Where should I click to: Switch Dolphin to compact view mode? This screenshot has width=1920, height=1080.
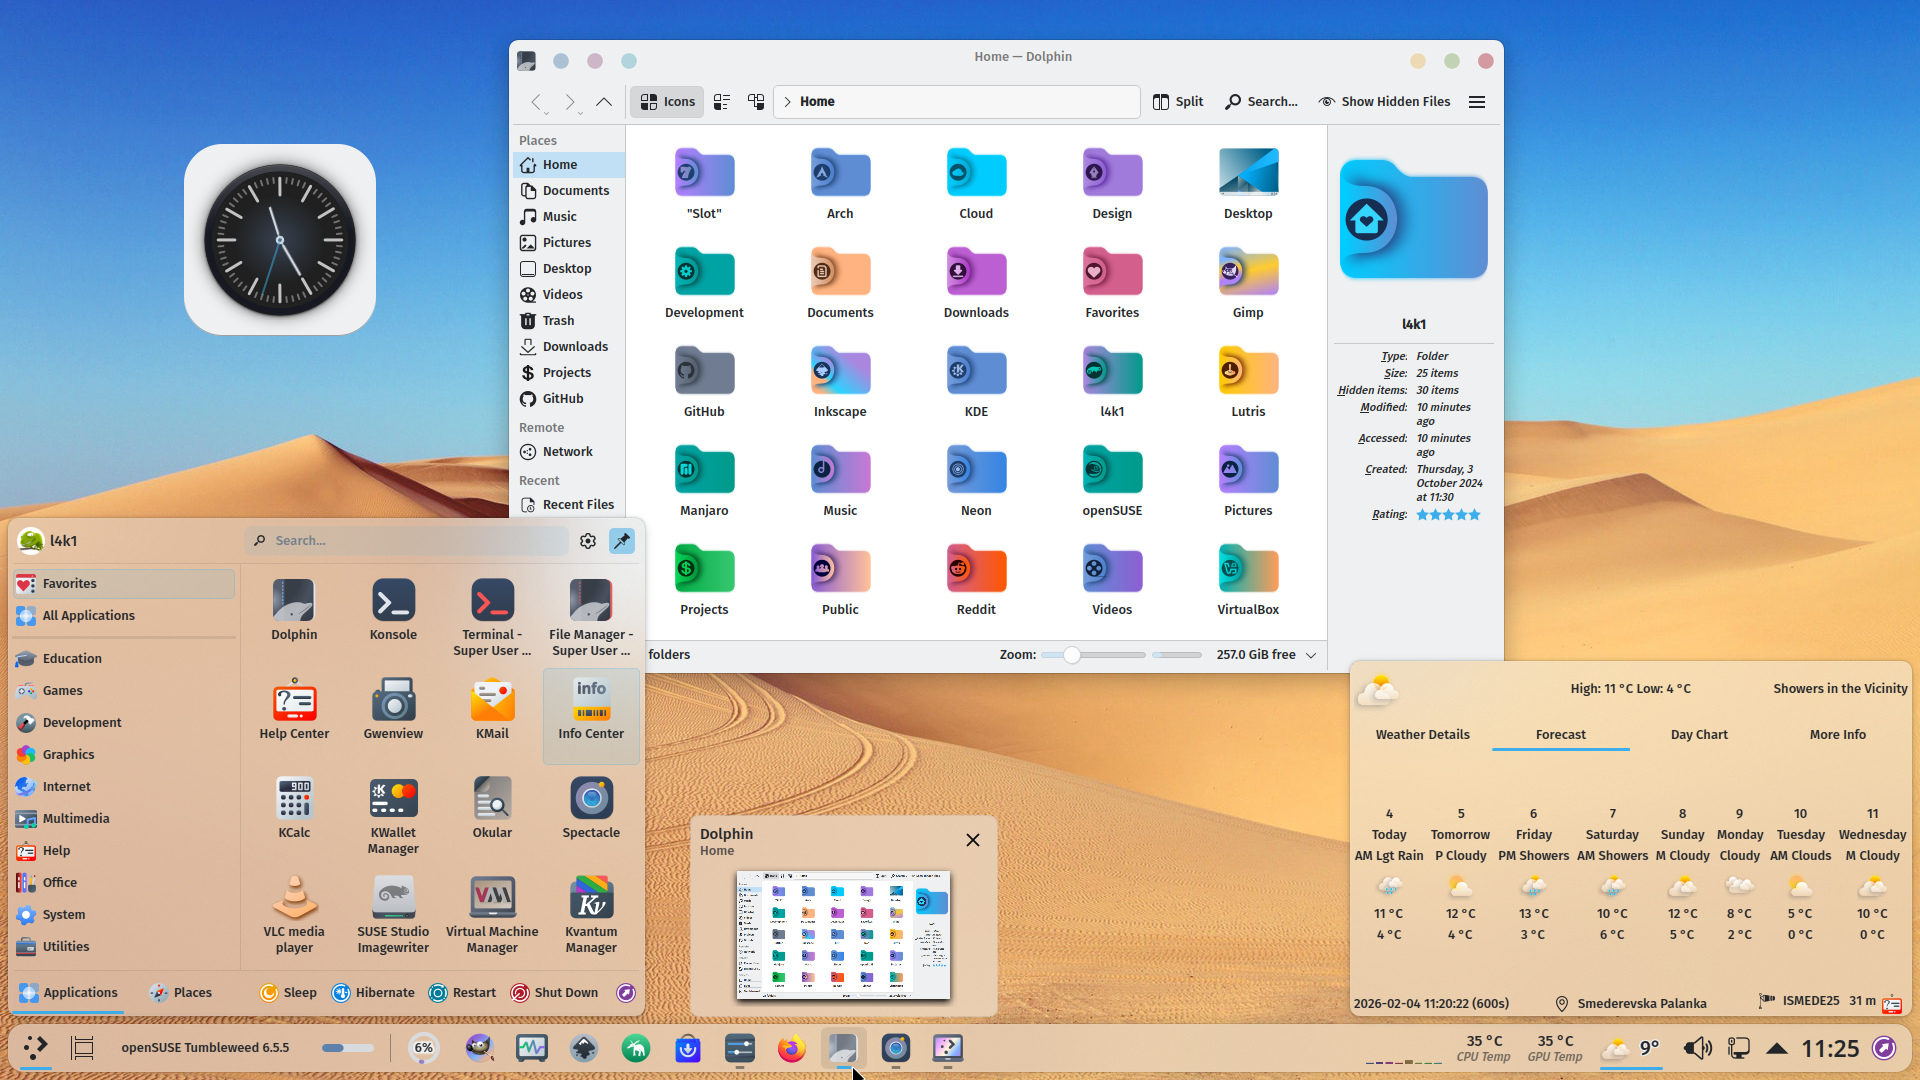click(x=722, y=102)
